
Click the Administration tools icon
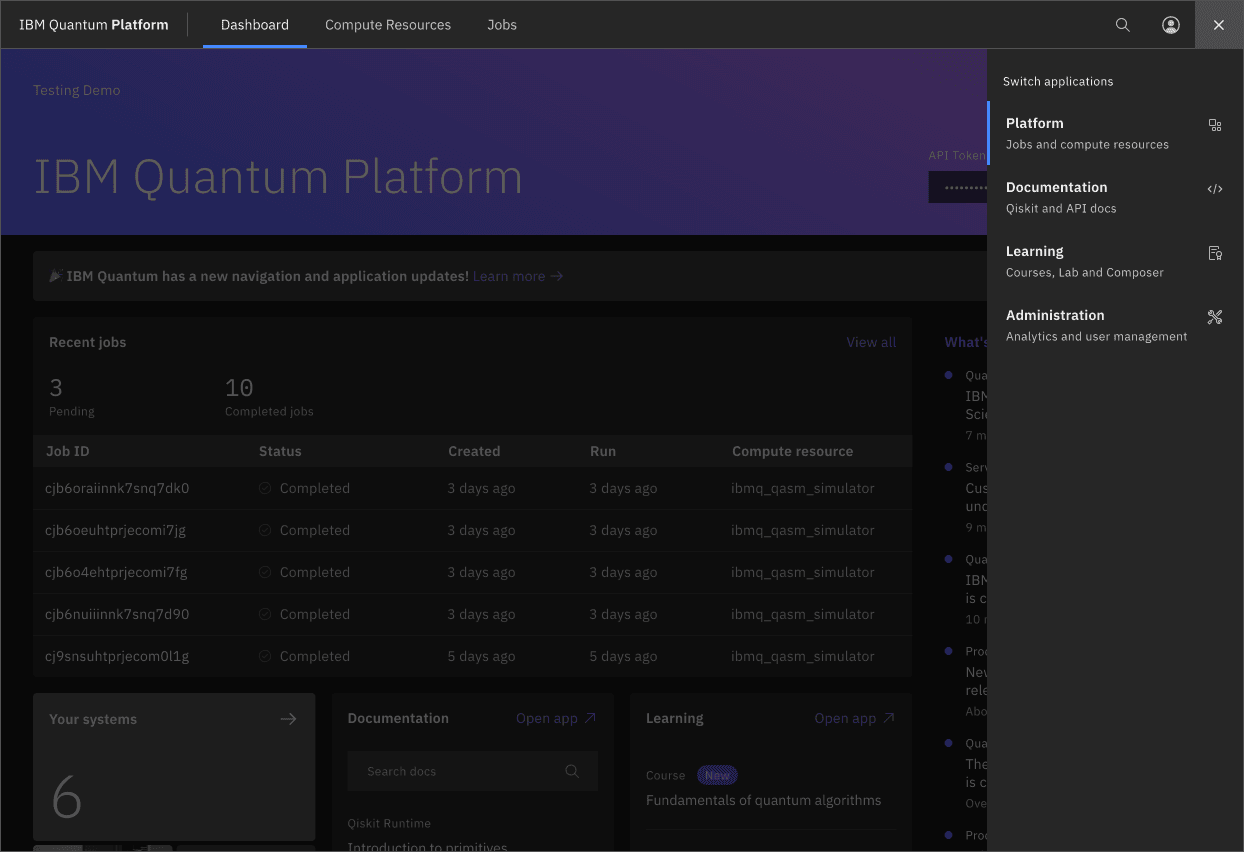[1215, 317]
